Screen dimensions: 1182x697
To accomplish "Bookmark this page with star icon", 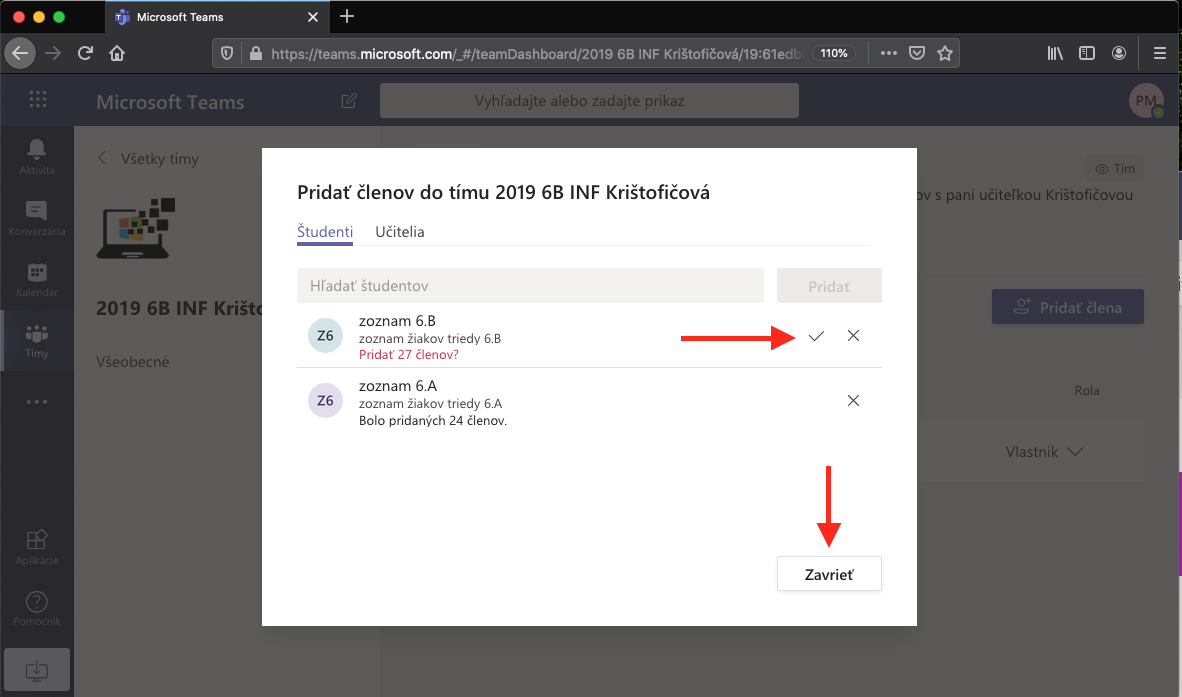I will click(944, 53).
